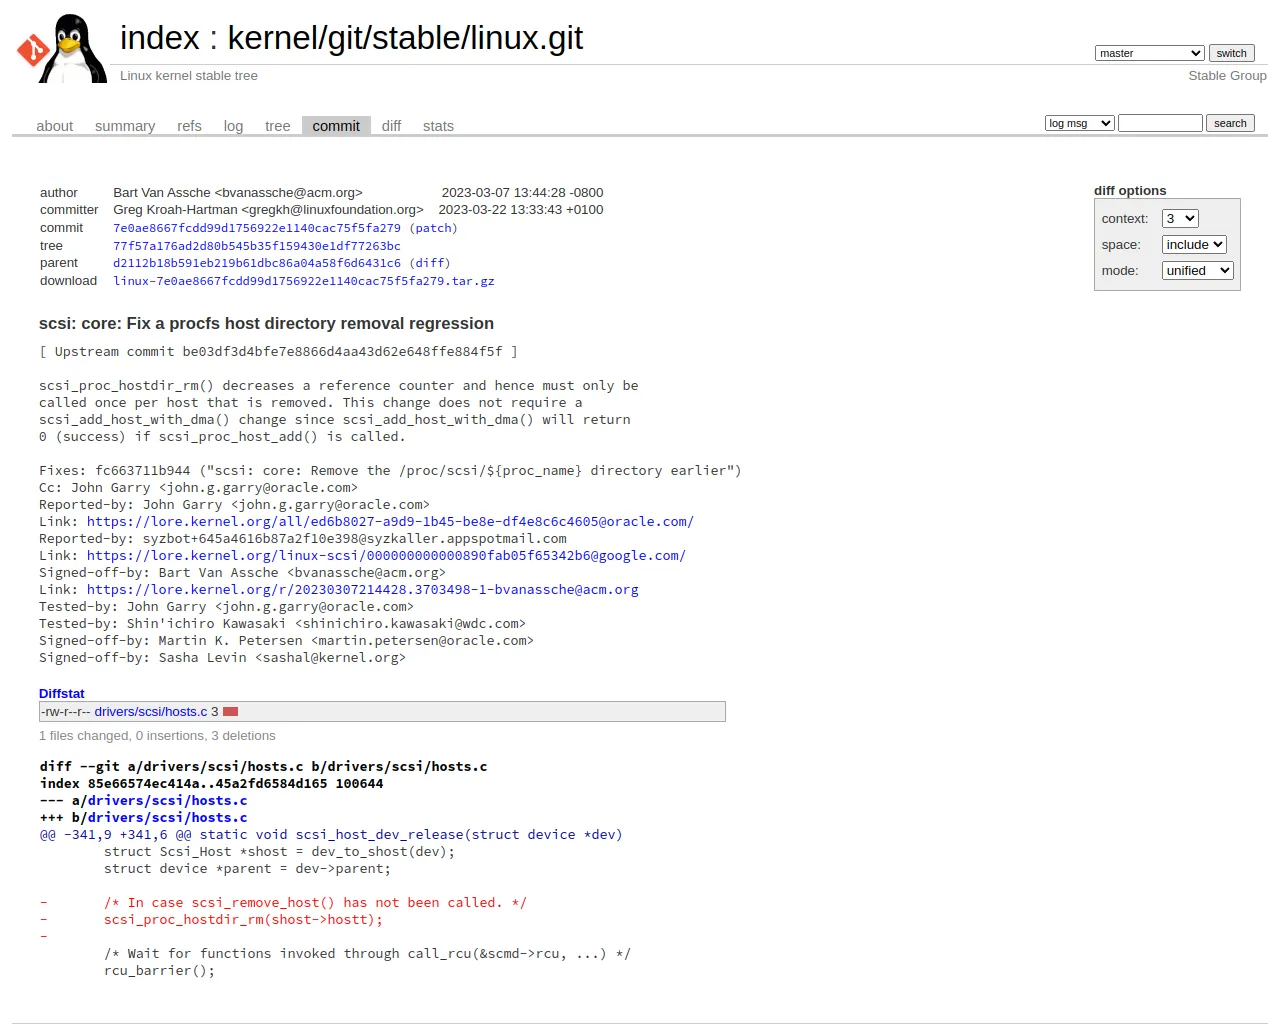Click the red deletions bar in diffstat
1280x1024 pixels.
pos(230,712)
